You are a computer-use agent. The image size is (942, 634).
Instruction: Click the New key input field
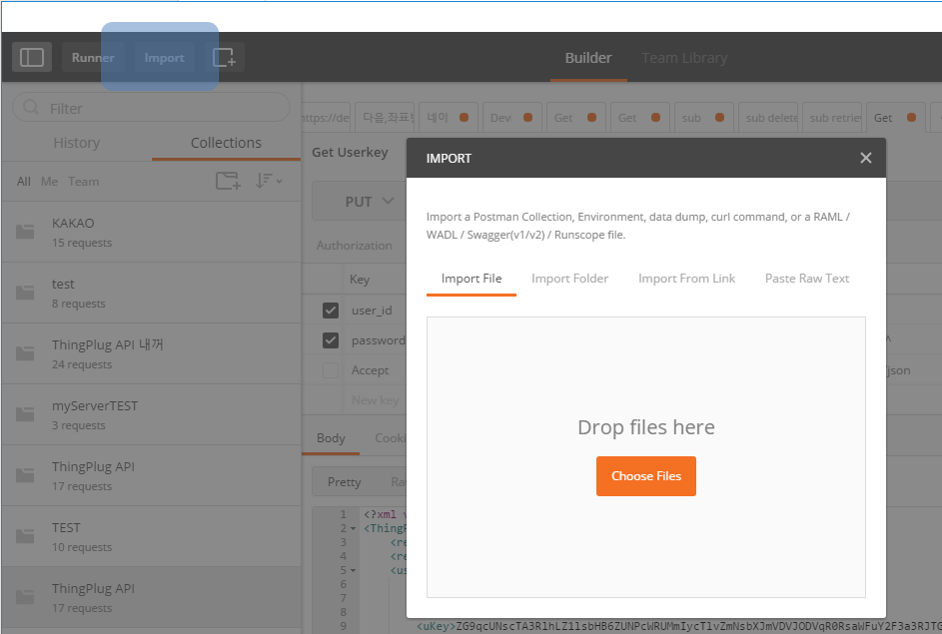377,400
